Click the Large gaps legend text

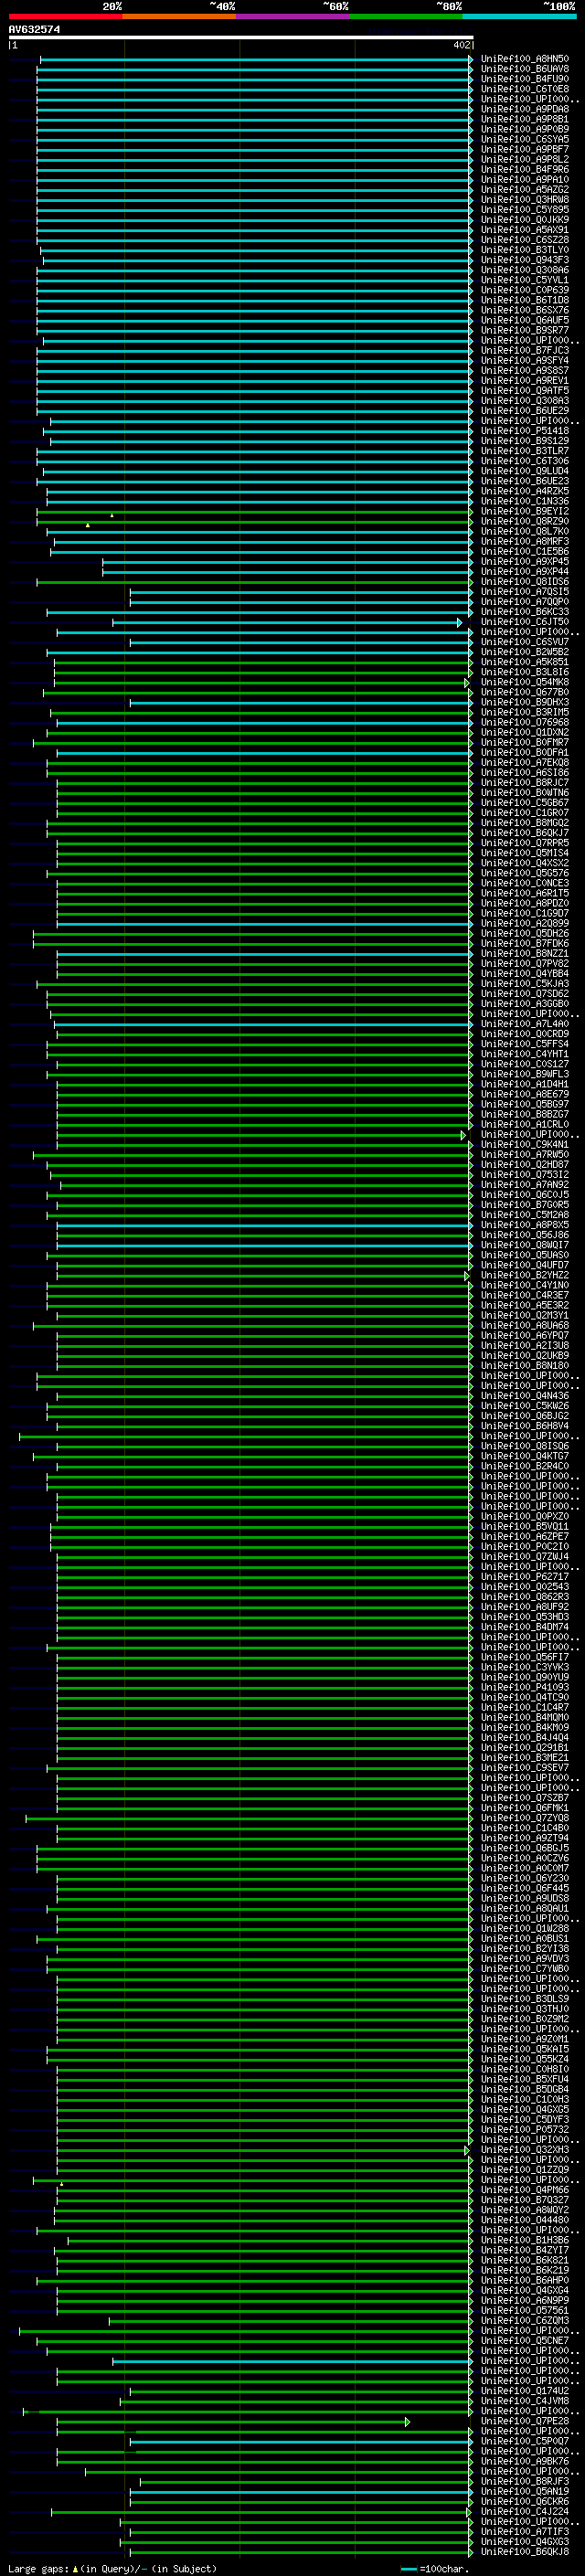click(x=39, y=2569)
